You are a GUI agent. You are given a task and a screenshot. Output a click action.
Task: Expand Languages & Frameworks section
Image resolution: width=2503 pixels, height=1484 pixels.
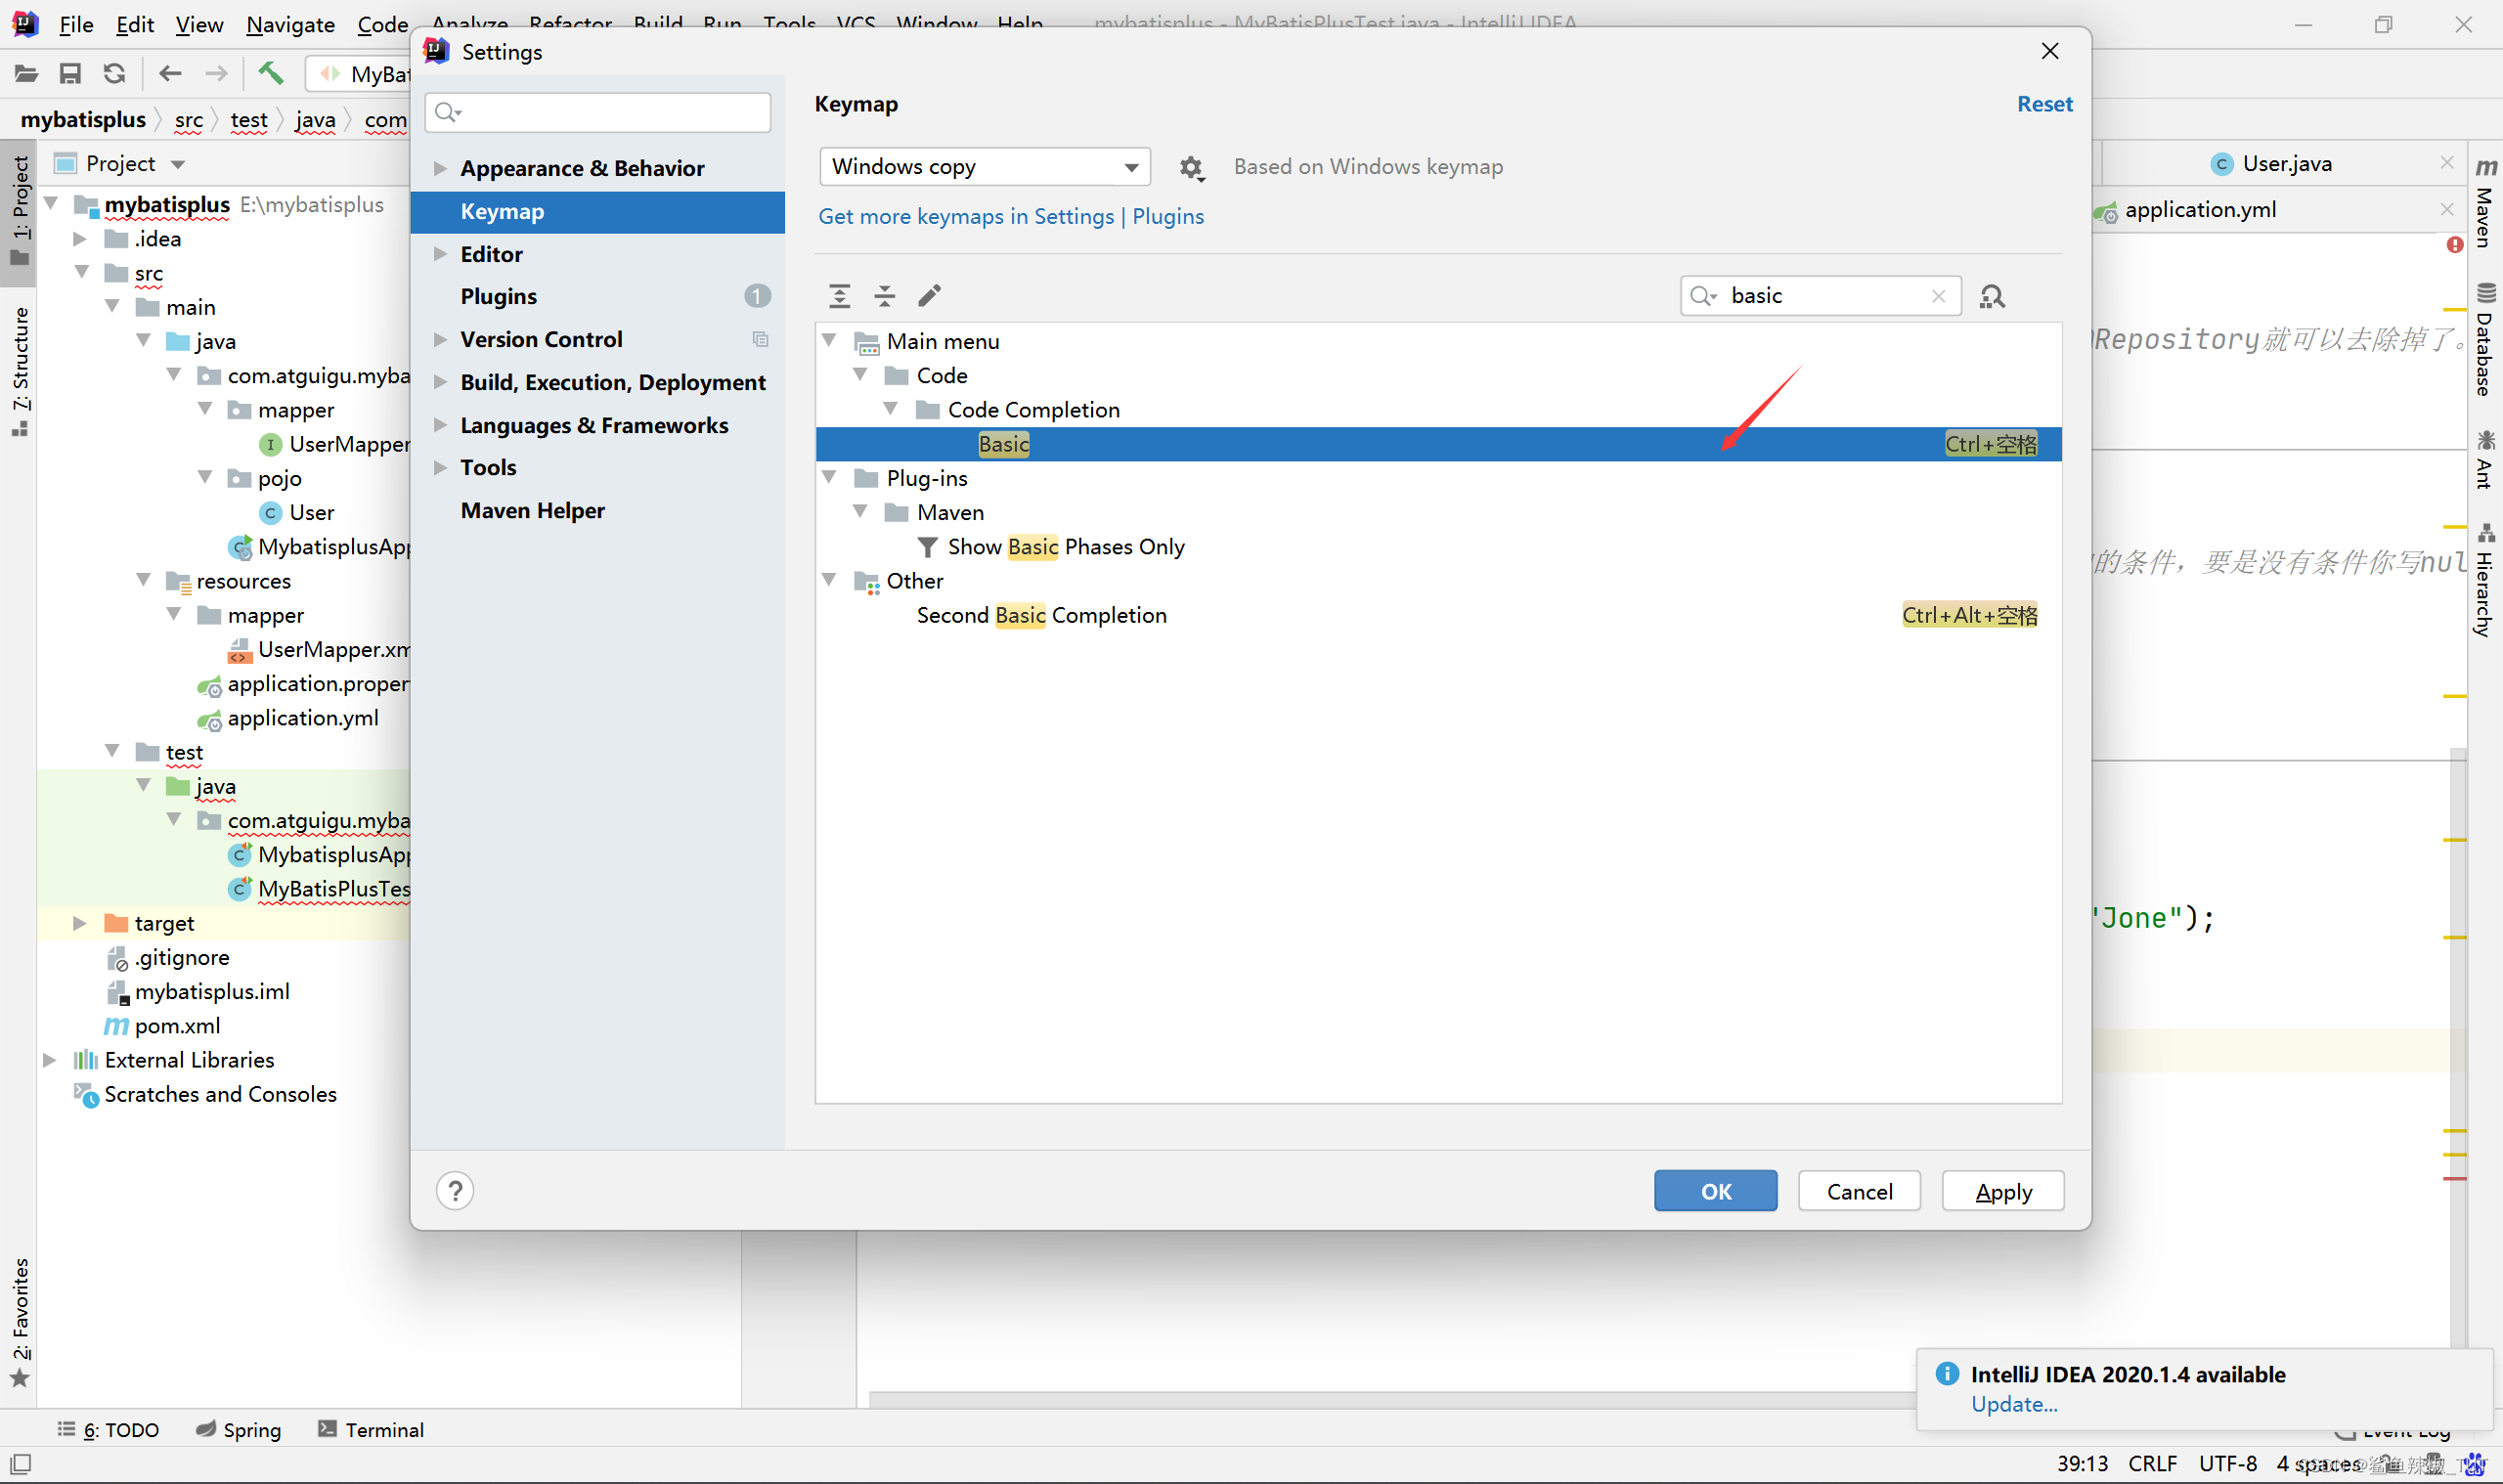coord(439,425)
